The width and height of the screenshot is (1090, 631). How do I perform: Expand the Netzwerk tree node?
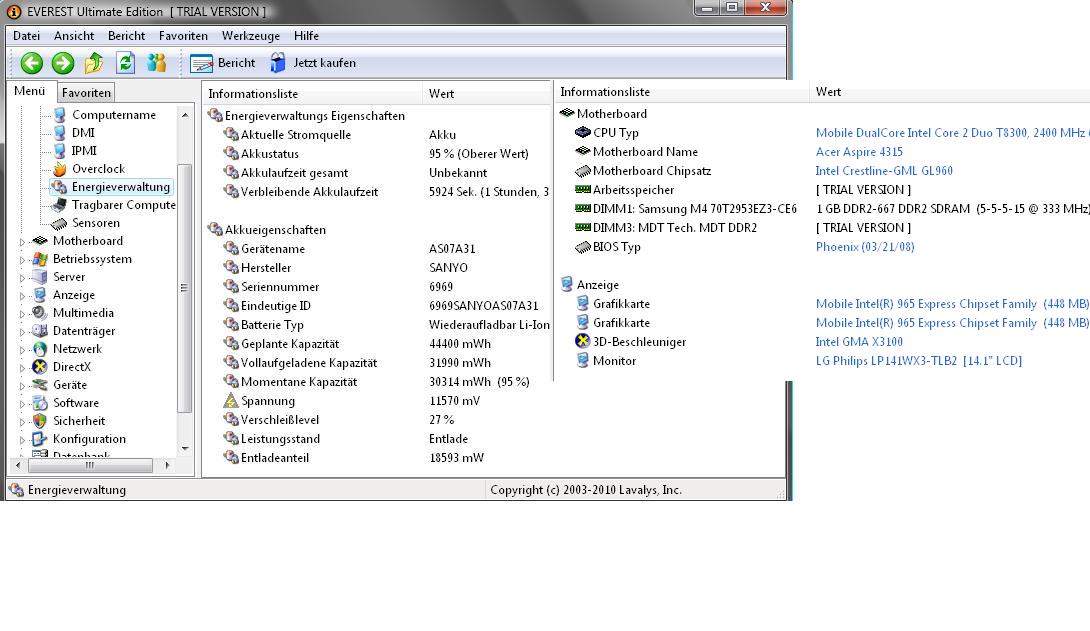pyautogui.click(x=22, y=350)
